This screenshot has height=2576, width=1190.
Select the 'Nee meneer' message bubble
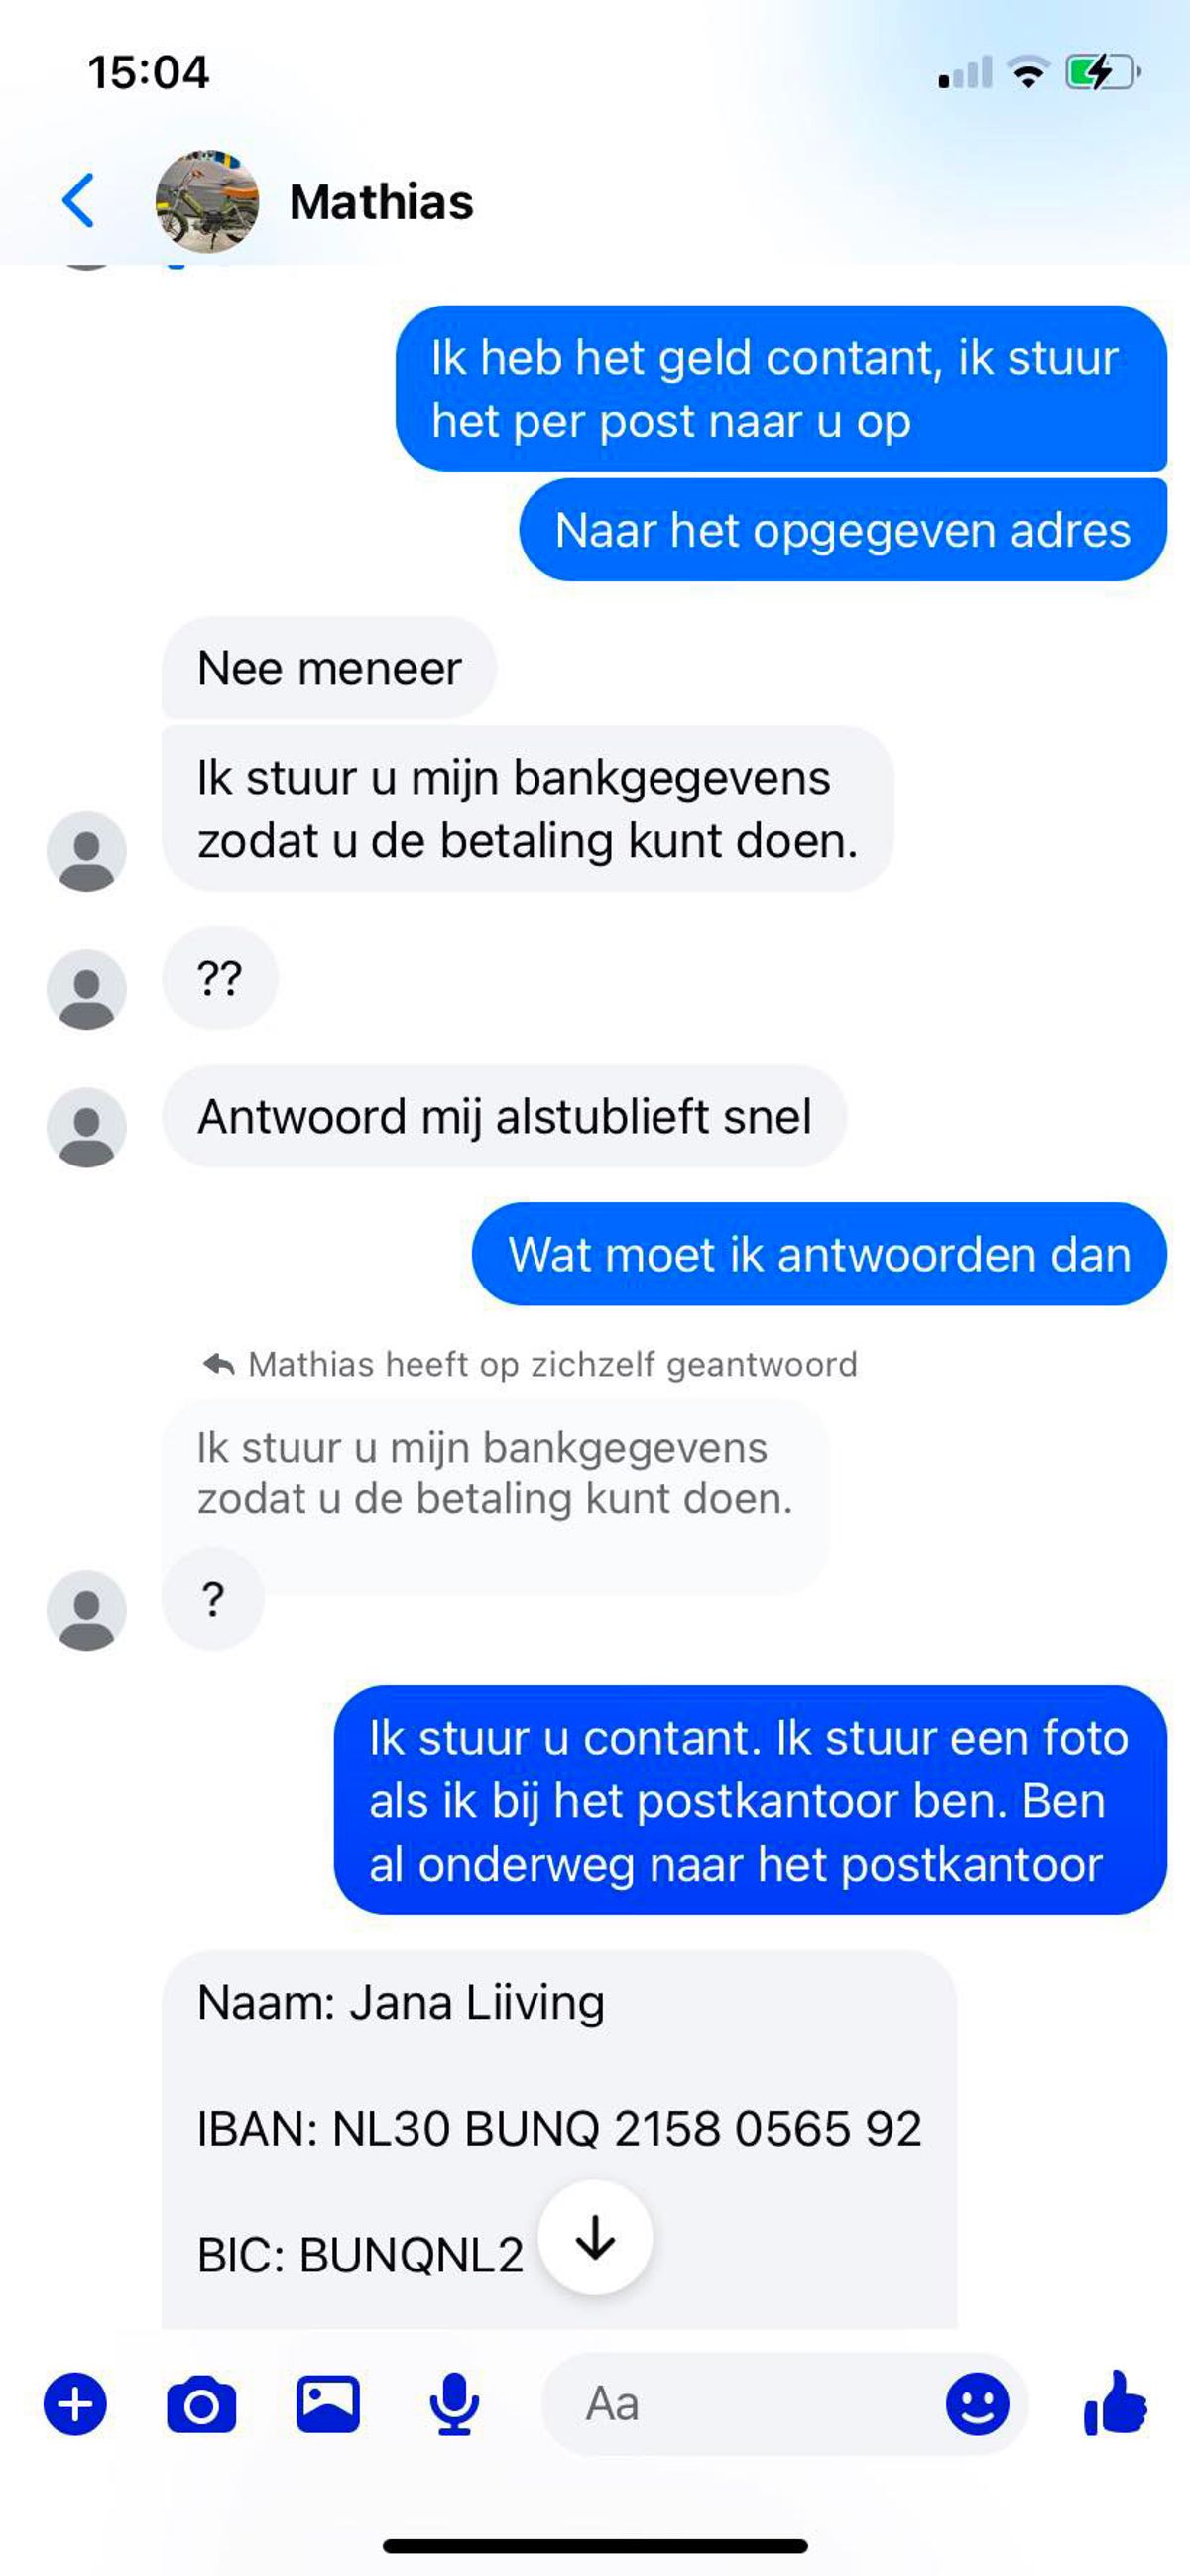pyautogui.click(x=329, y=668)
